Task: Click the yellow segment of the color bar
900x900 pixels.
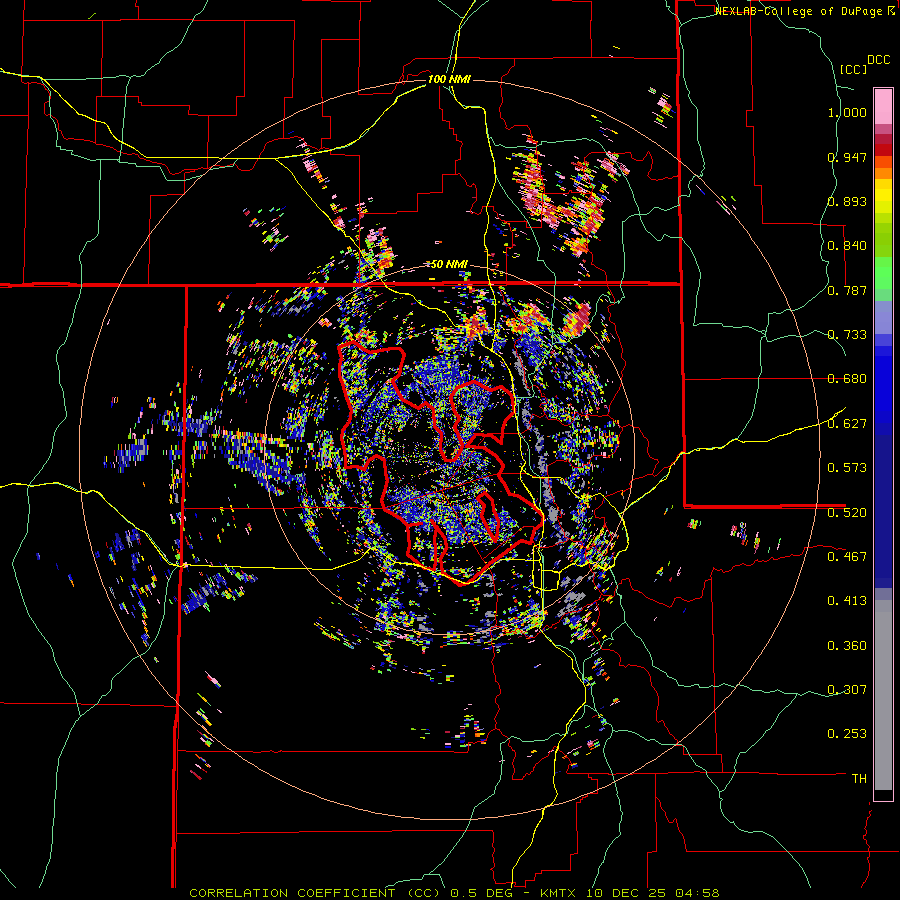Action: click(x=883, y=197)
